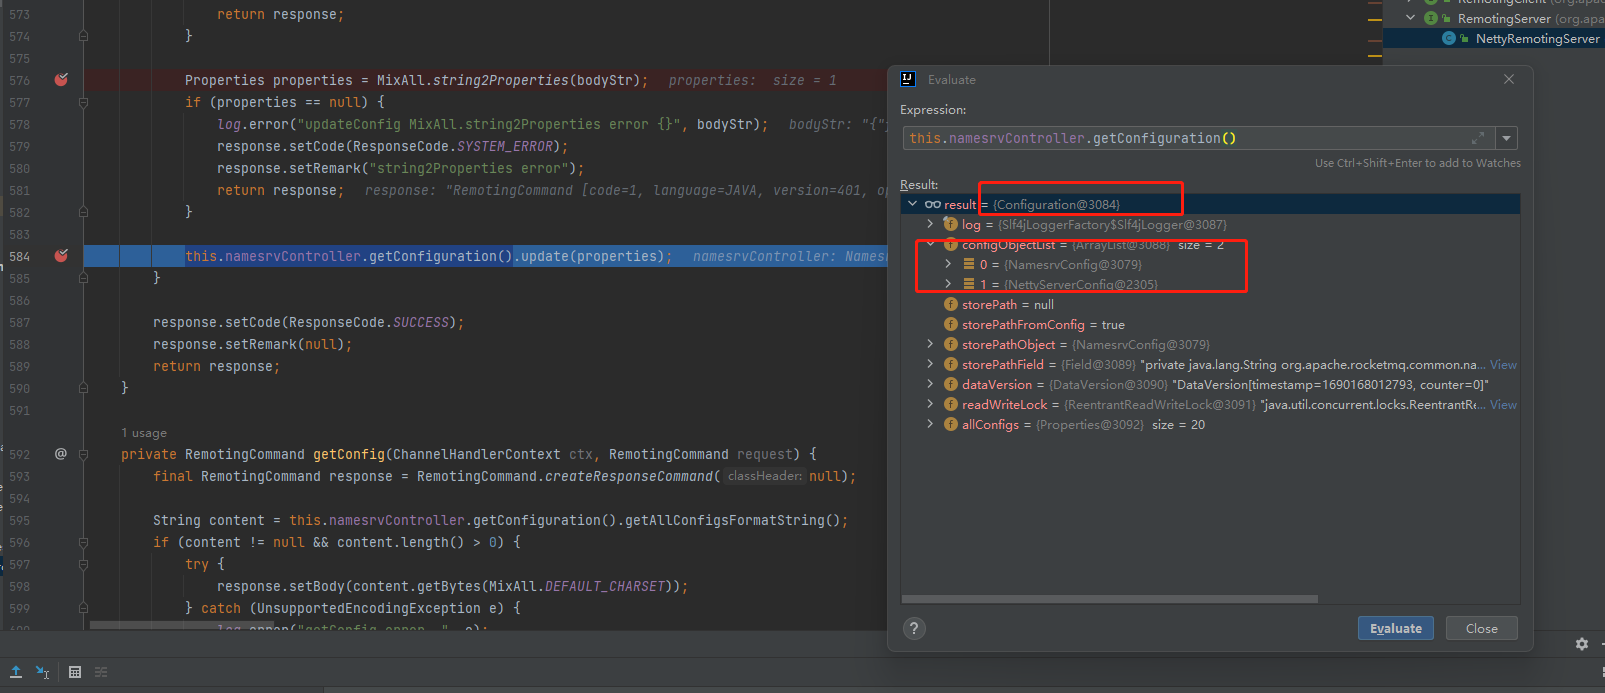Screen dimensions: 1605x693
Task: Click the horizontal scrollbar in Result pane
Action: 1110,599
